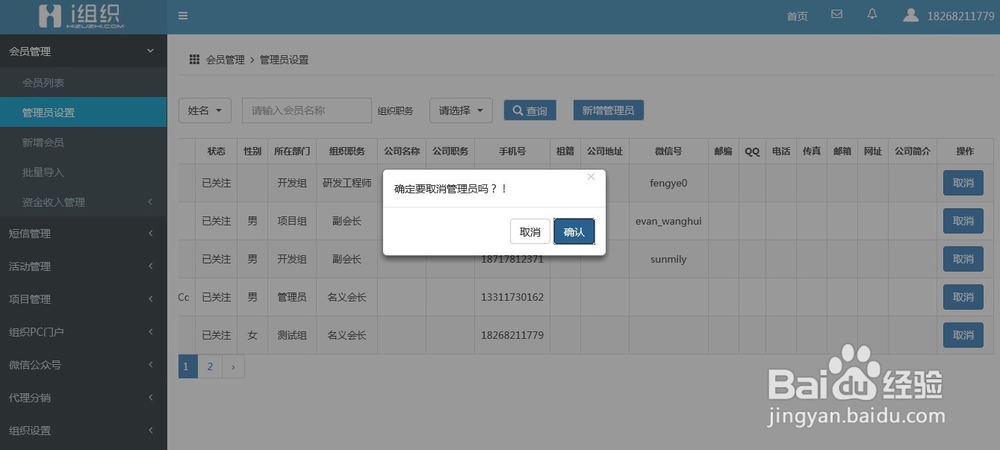Open the notification bell icon
This screenshot has height=450, width=1000.
[x=872, y=14]
